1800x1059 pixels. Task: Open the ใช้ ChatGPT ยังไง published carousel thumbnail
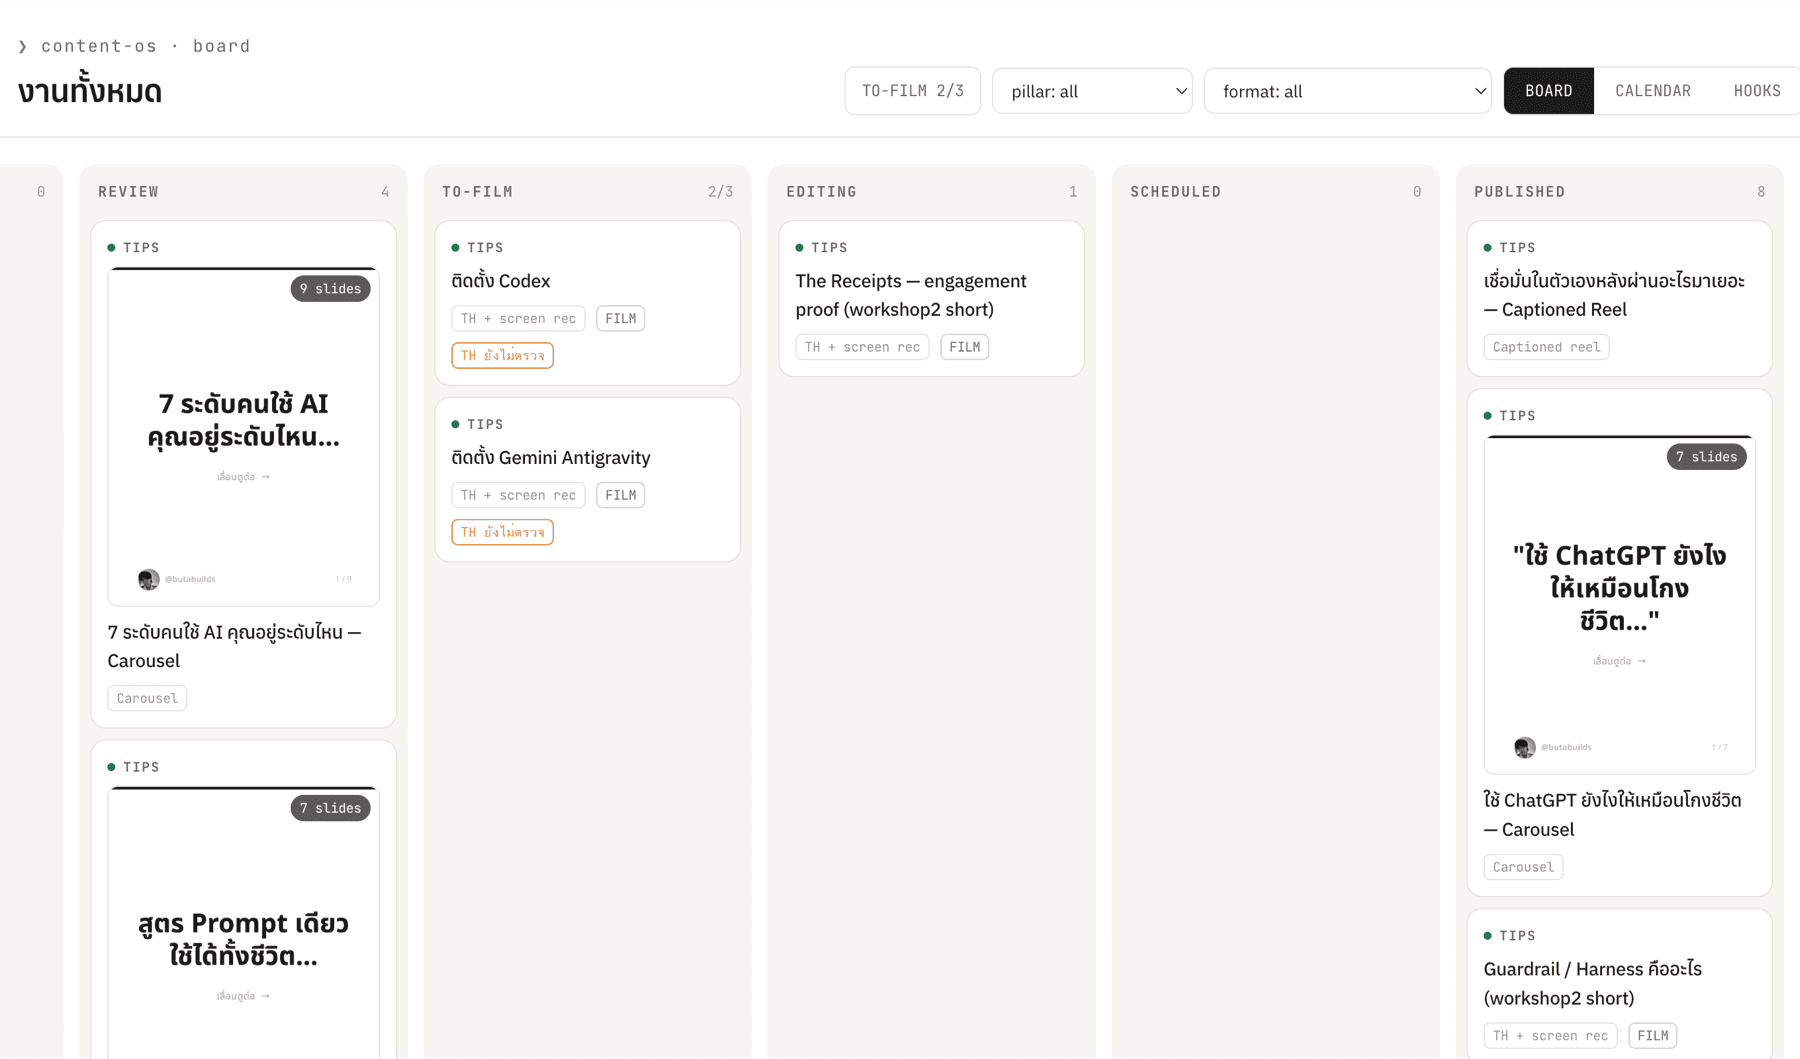[1619, 605]
